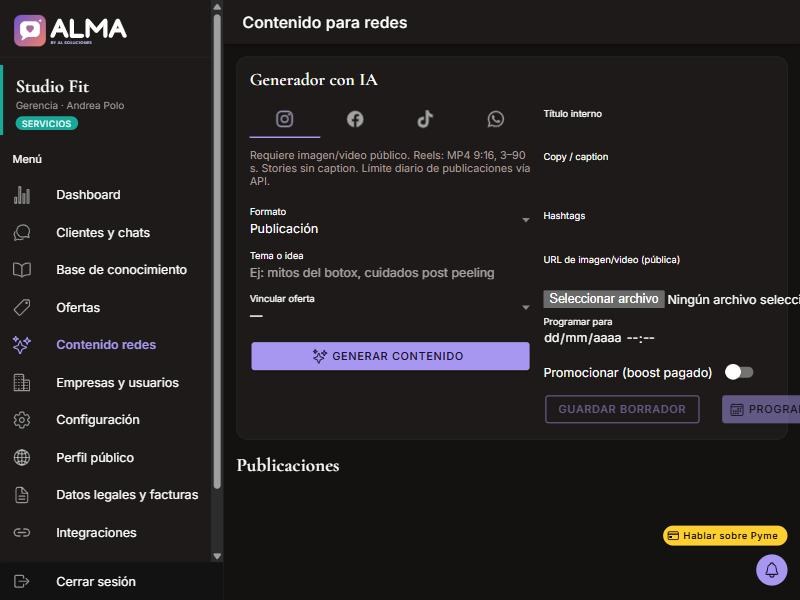Click sidebar scrollbar up arrow
The height and width of the screenshot is (600, 800).
pos(217,7)
